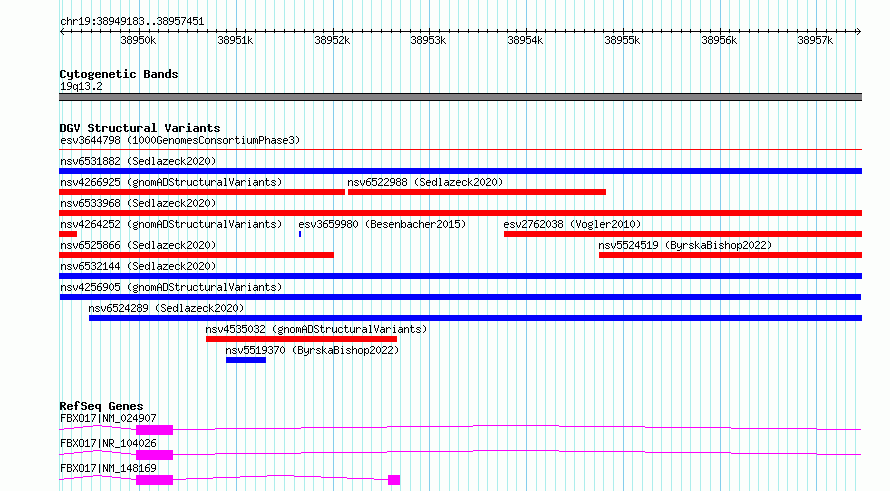Select the gray 19q13.2 cytogenetic band bar
The height and width of the screenshot is (491, 890).
pos(460,97)
